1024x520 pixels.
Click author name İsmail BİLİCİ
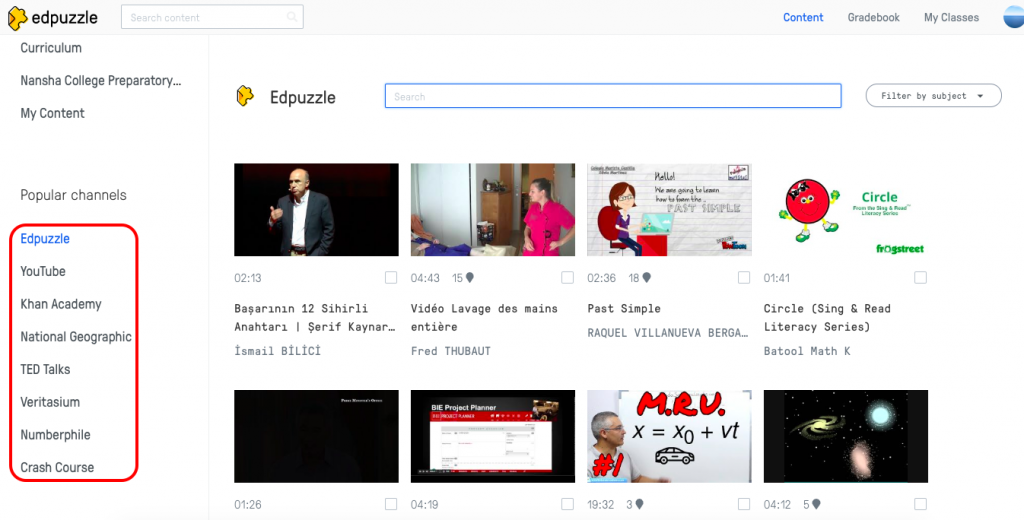278,351
